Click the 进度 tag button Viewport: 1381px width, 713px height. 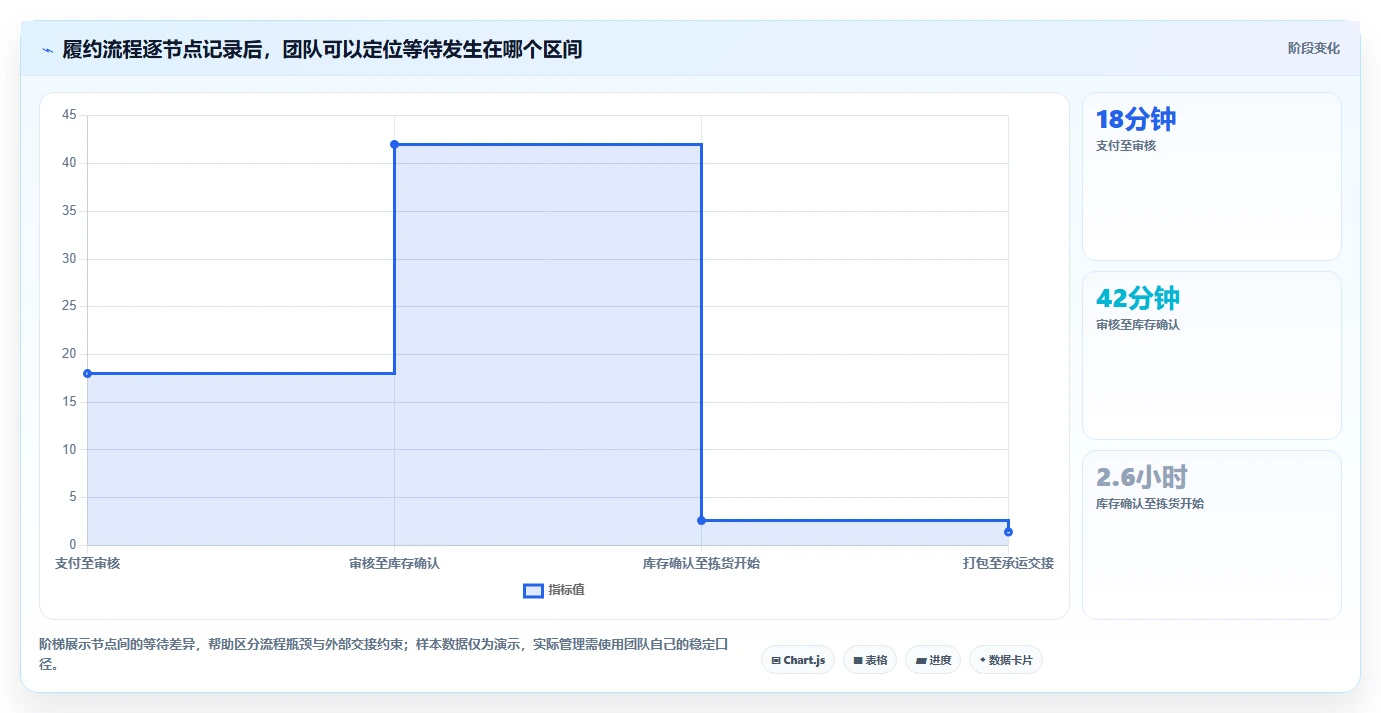[933, 660]
